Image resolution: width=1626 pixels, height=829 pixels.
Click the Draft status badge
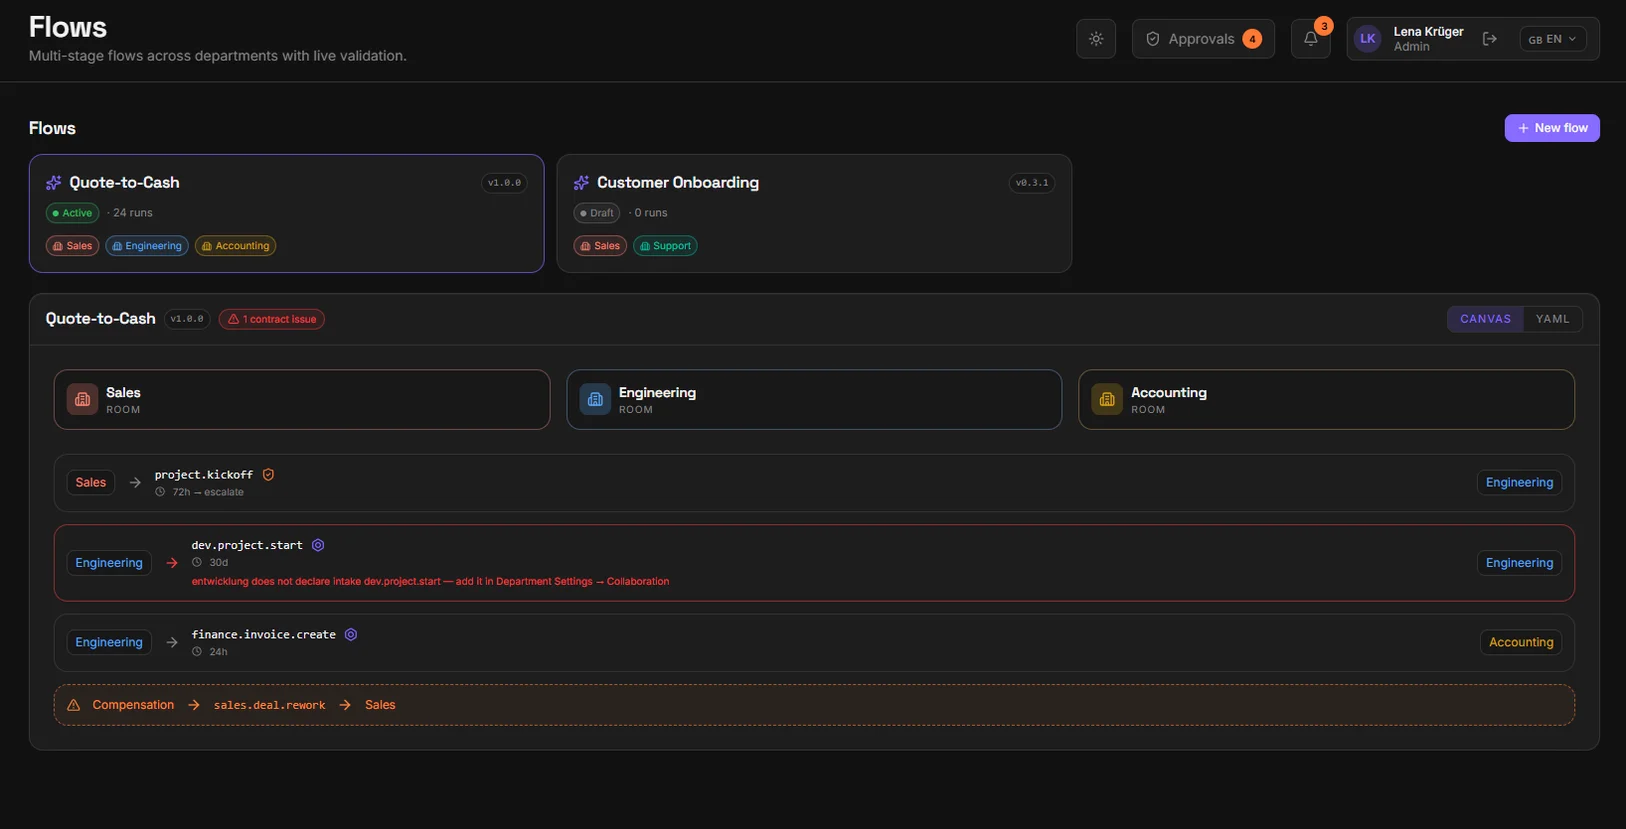597,213
